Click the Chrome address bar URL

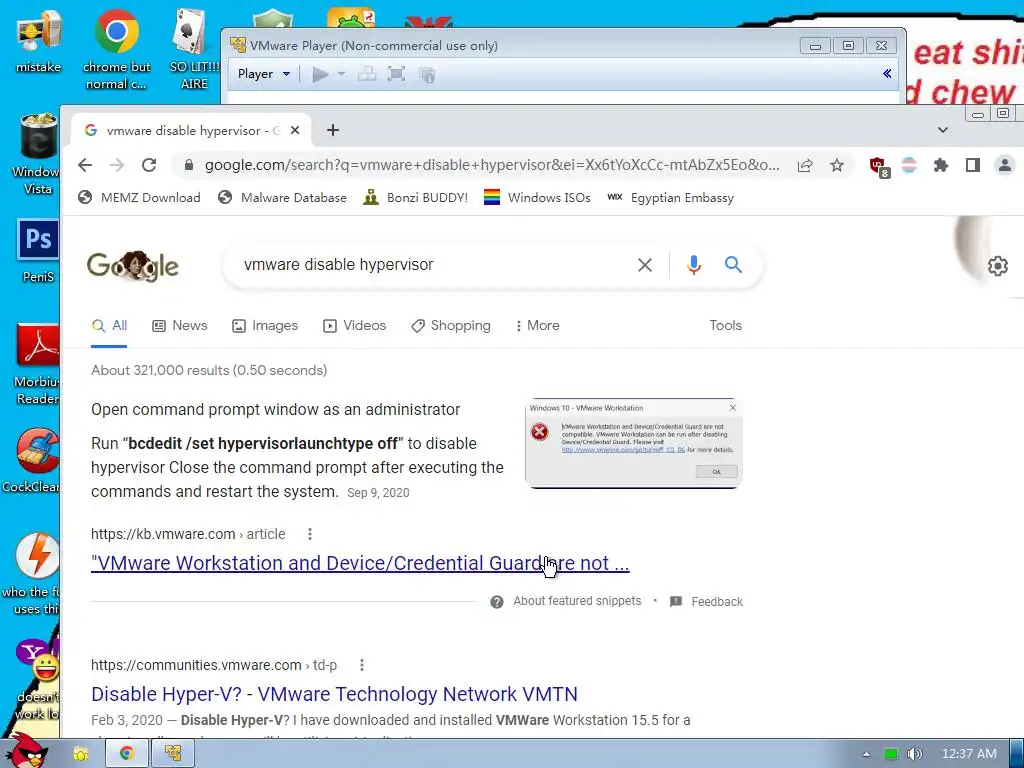(x=491, y=165)
